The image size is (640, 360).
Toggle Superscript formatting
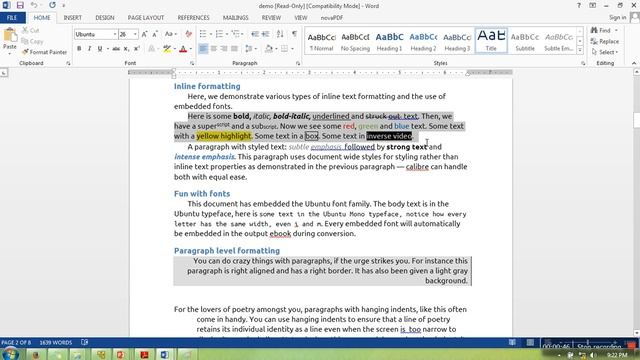pos(137,49)
